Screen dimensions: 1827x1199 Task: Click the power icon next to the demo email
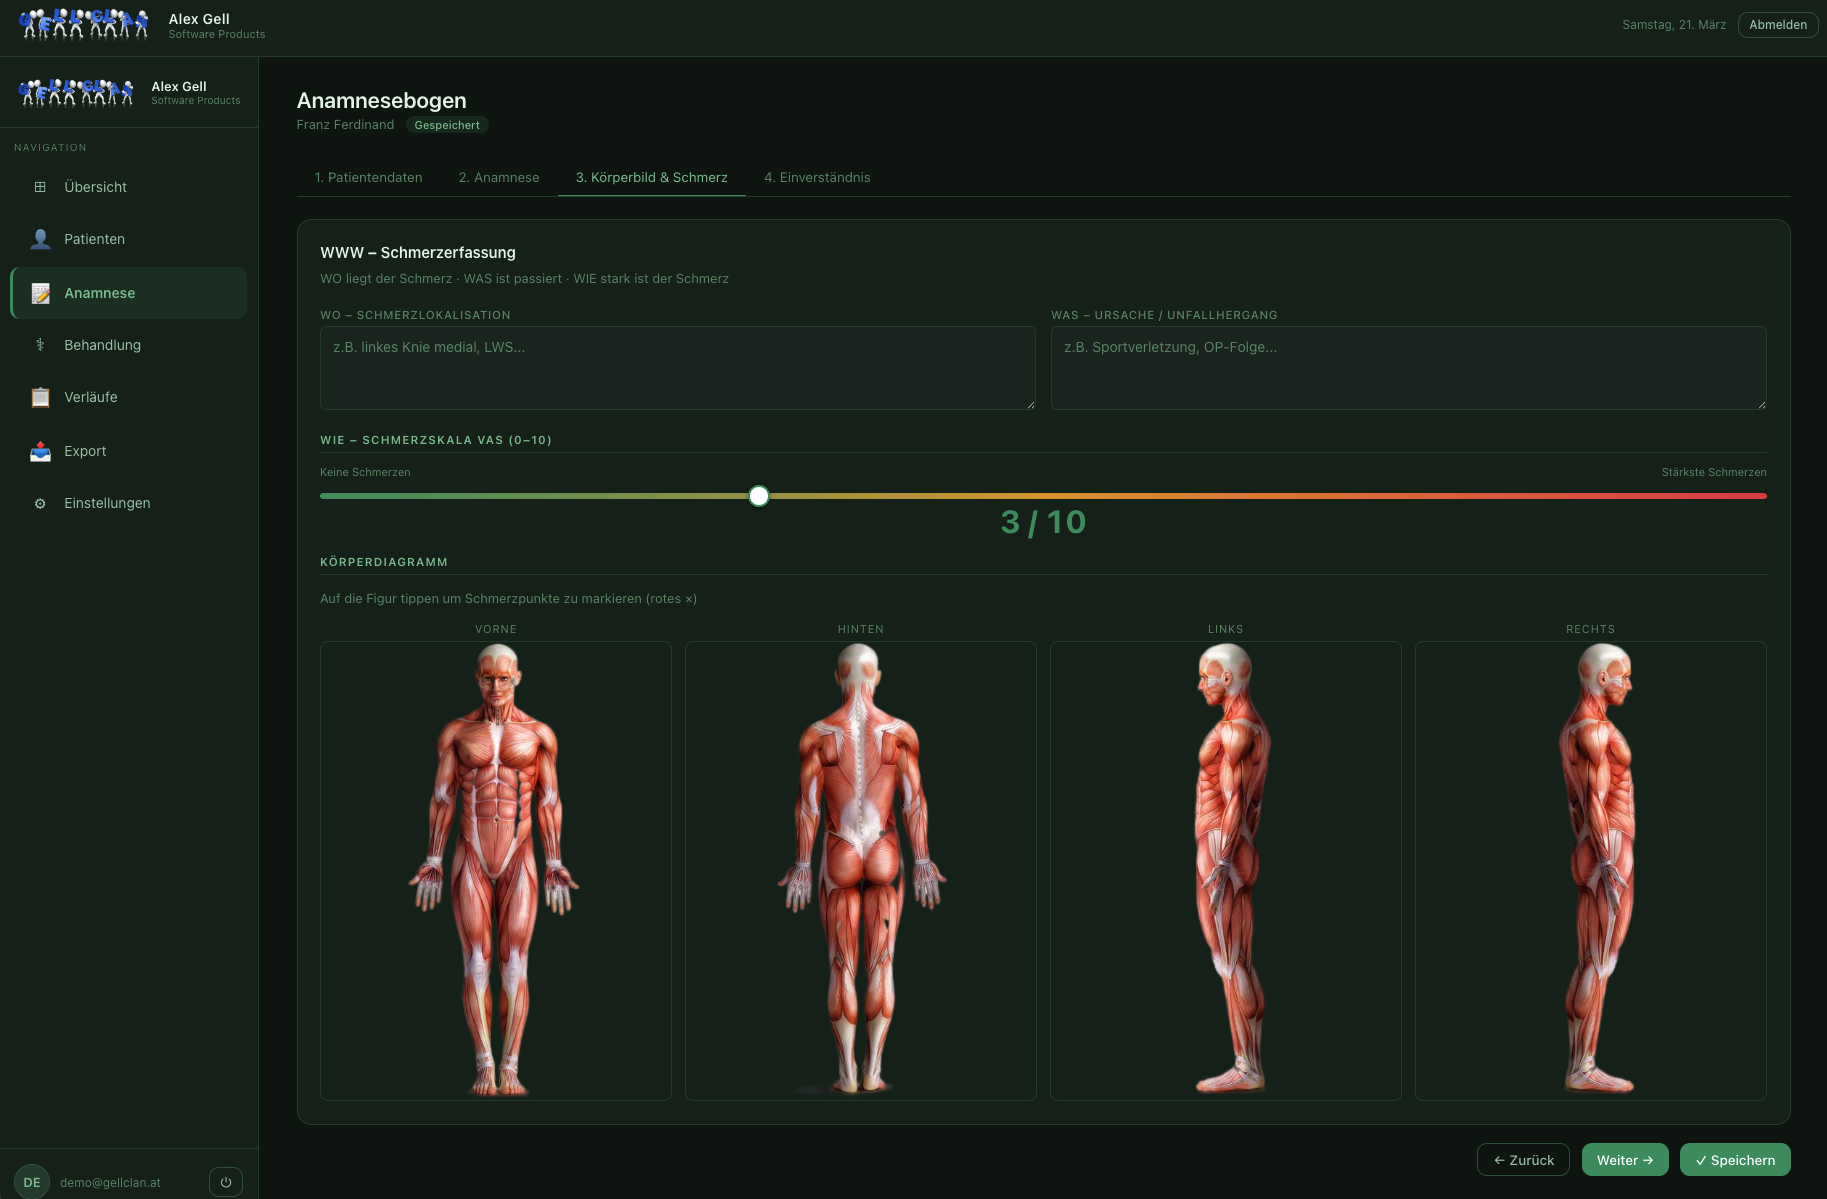pos(226,1182)
